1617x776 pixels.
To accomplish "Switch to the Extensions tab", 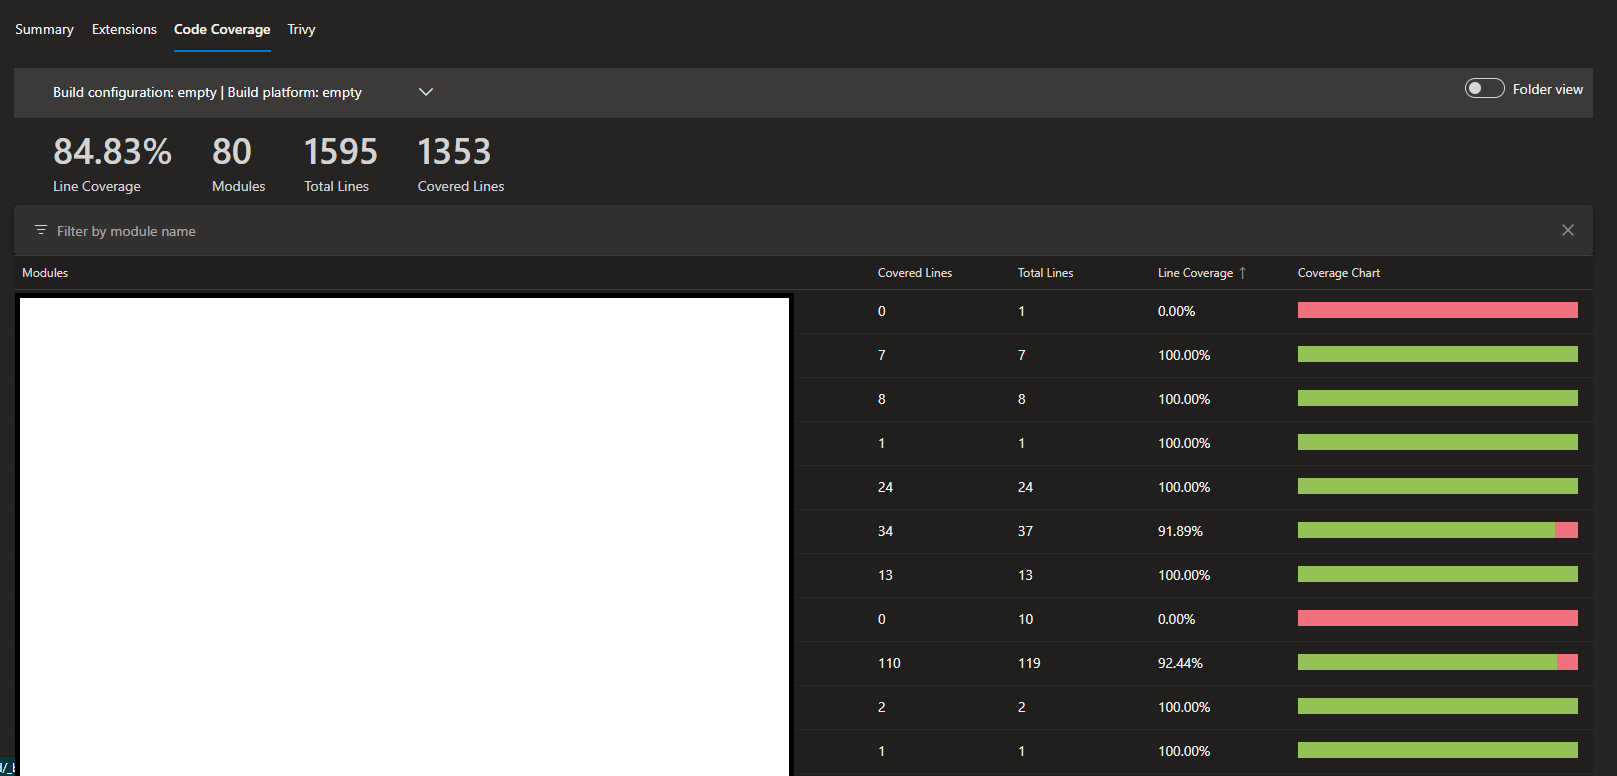I will tap(124, 29).
